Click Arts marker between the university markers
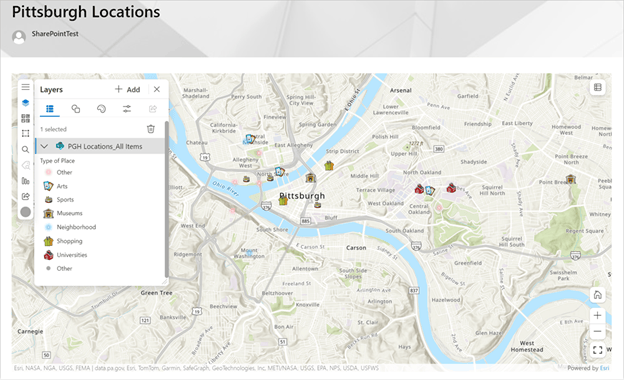The width and height of the screenshot is (624, 380). (x=429, y=191)
